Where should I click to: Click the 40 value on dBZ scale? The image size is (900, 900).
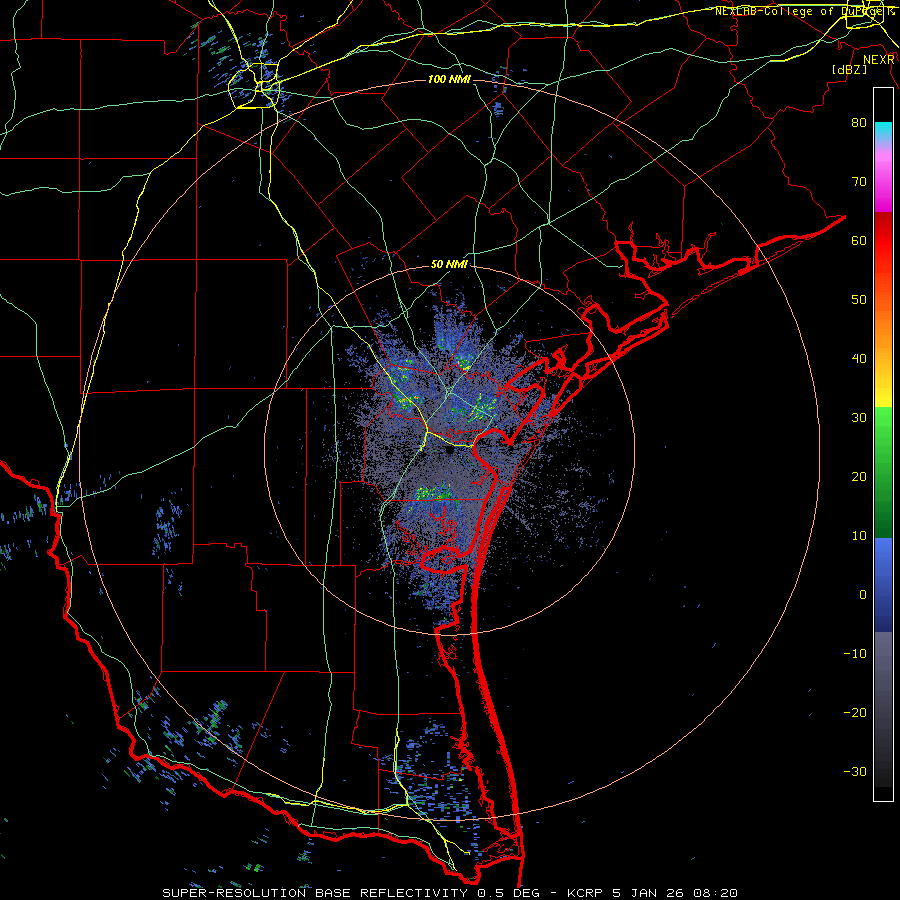click(859, 359)
